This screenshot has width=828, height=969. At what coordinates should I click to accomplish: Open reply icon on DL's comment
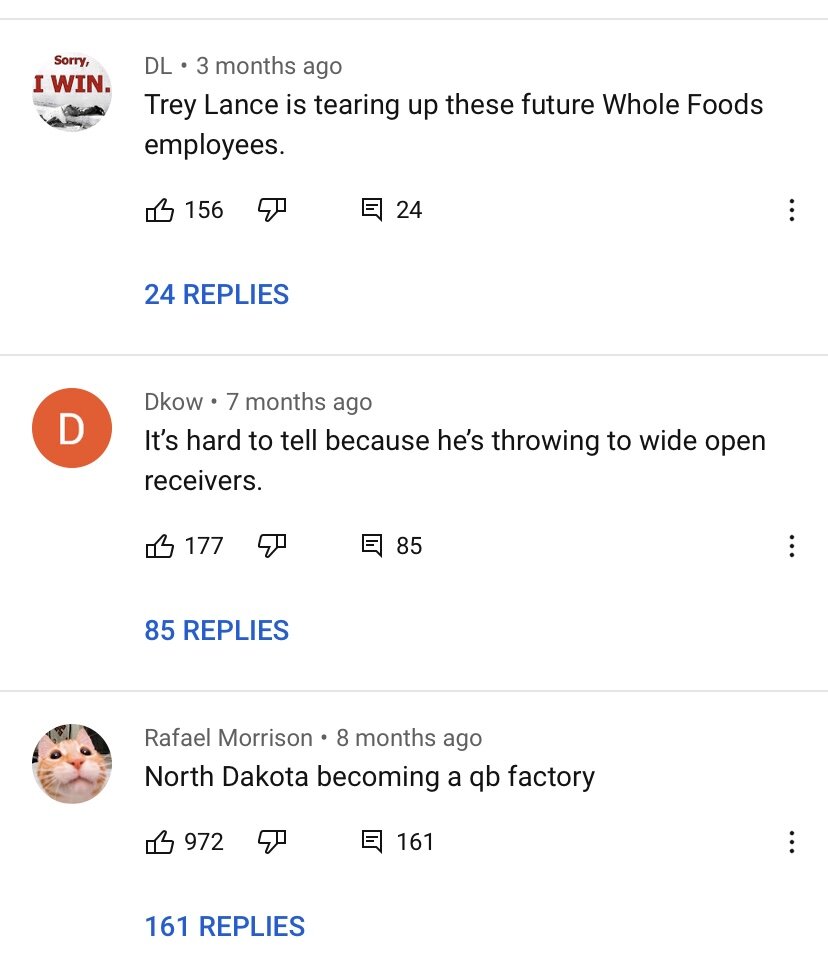click(x=372, y=210)
